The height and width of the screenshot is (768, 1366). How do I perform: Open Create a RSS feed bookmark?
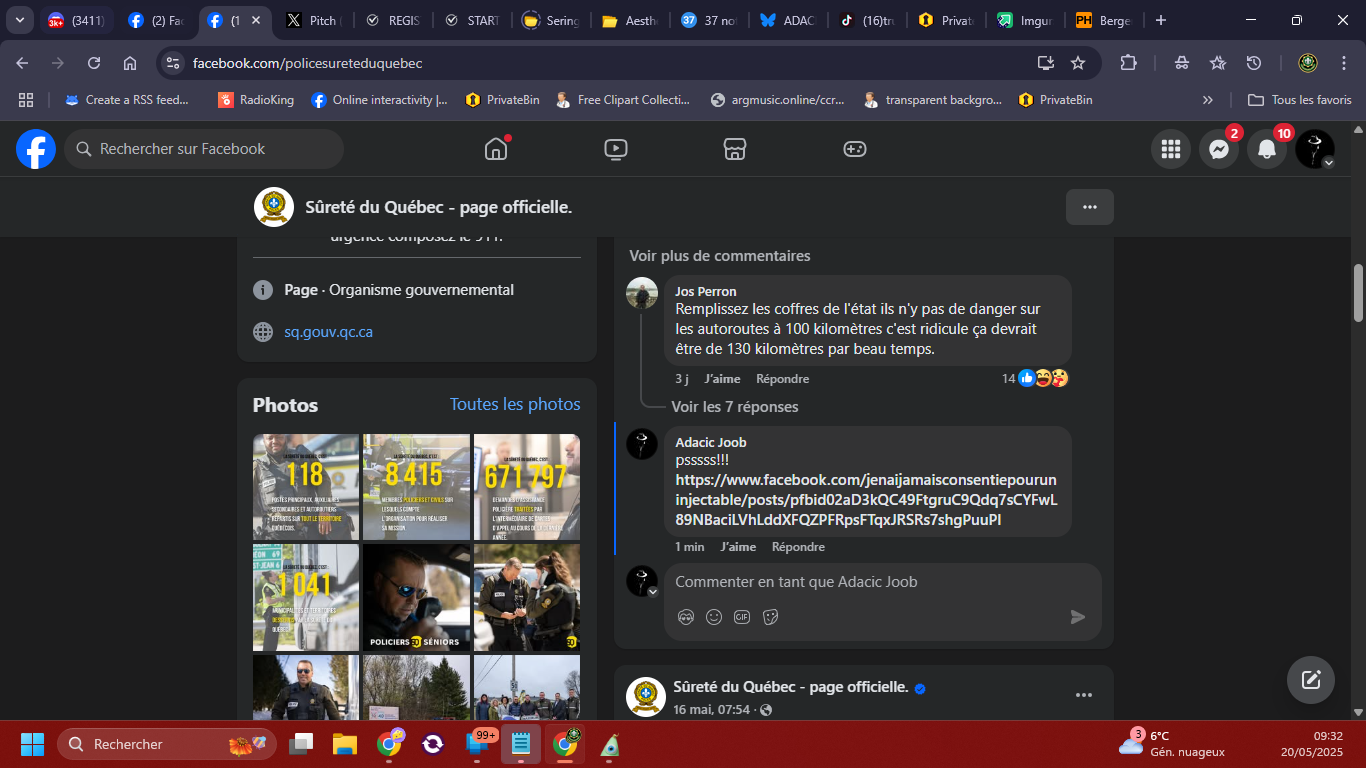[127, 100]
